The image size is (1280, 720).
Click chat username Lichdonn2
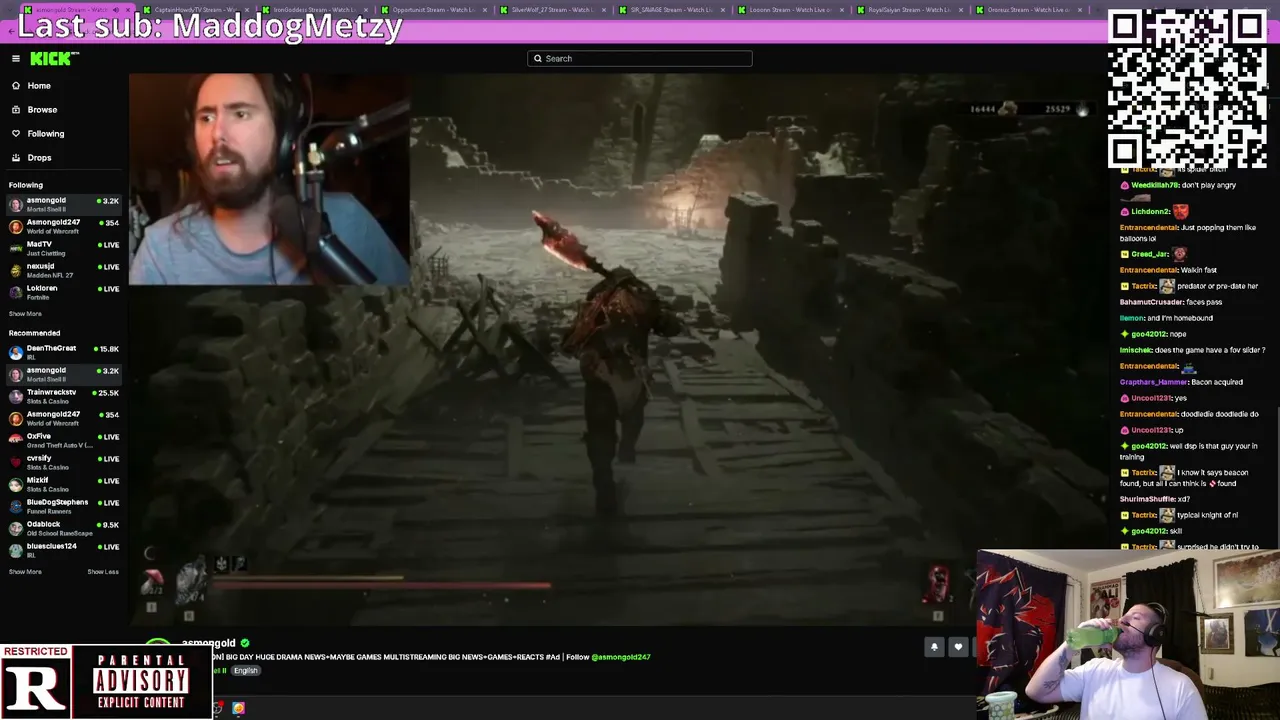coord(1150,212)
